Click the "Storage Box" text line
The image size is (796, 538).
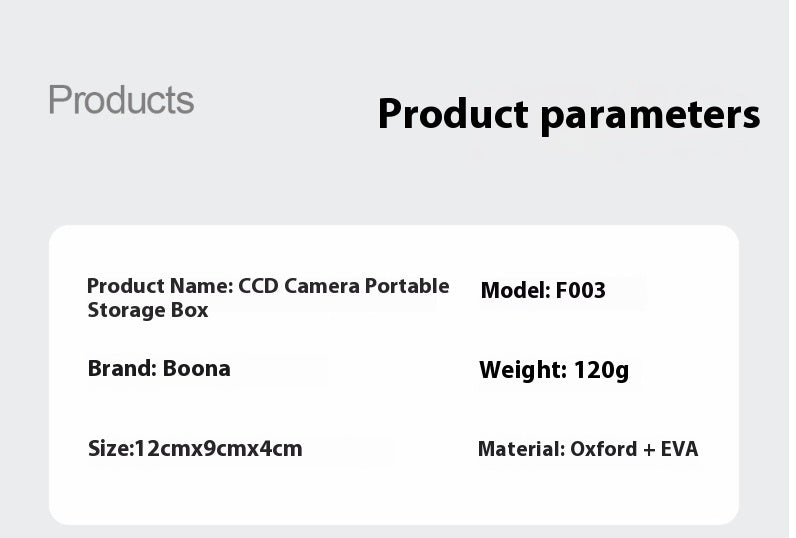click(148, 310)
